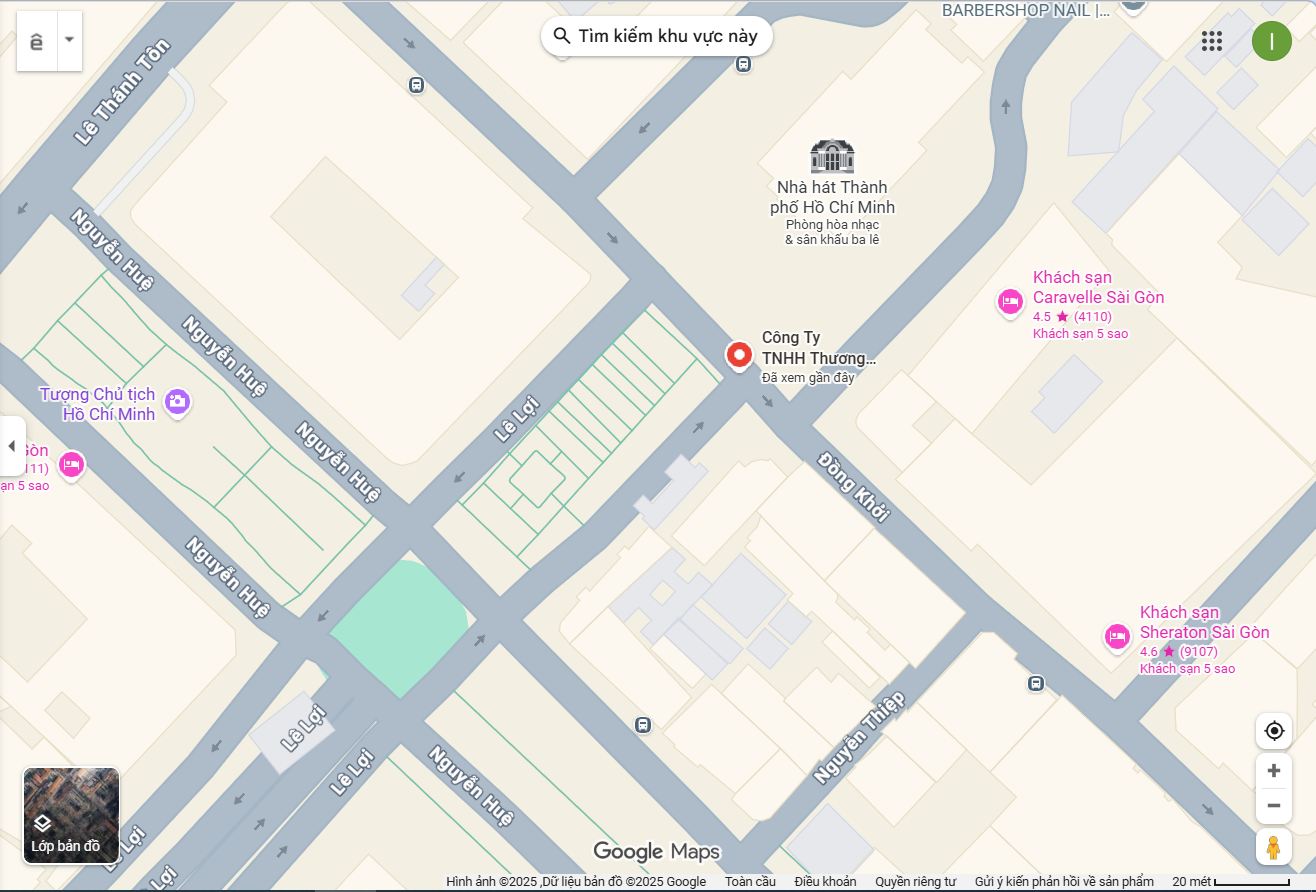Center map on your current location

click(x=1273, y=731)
